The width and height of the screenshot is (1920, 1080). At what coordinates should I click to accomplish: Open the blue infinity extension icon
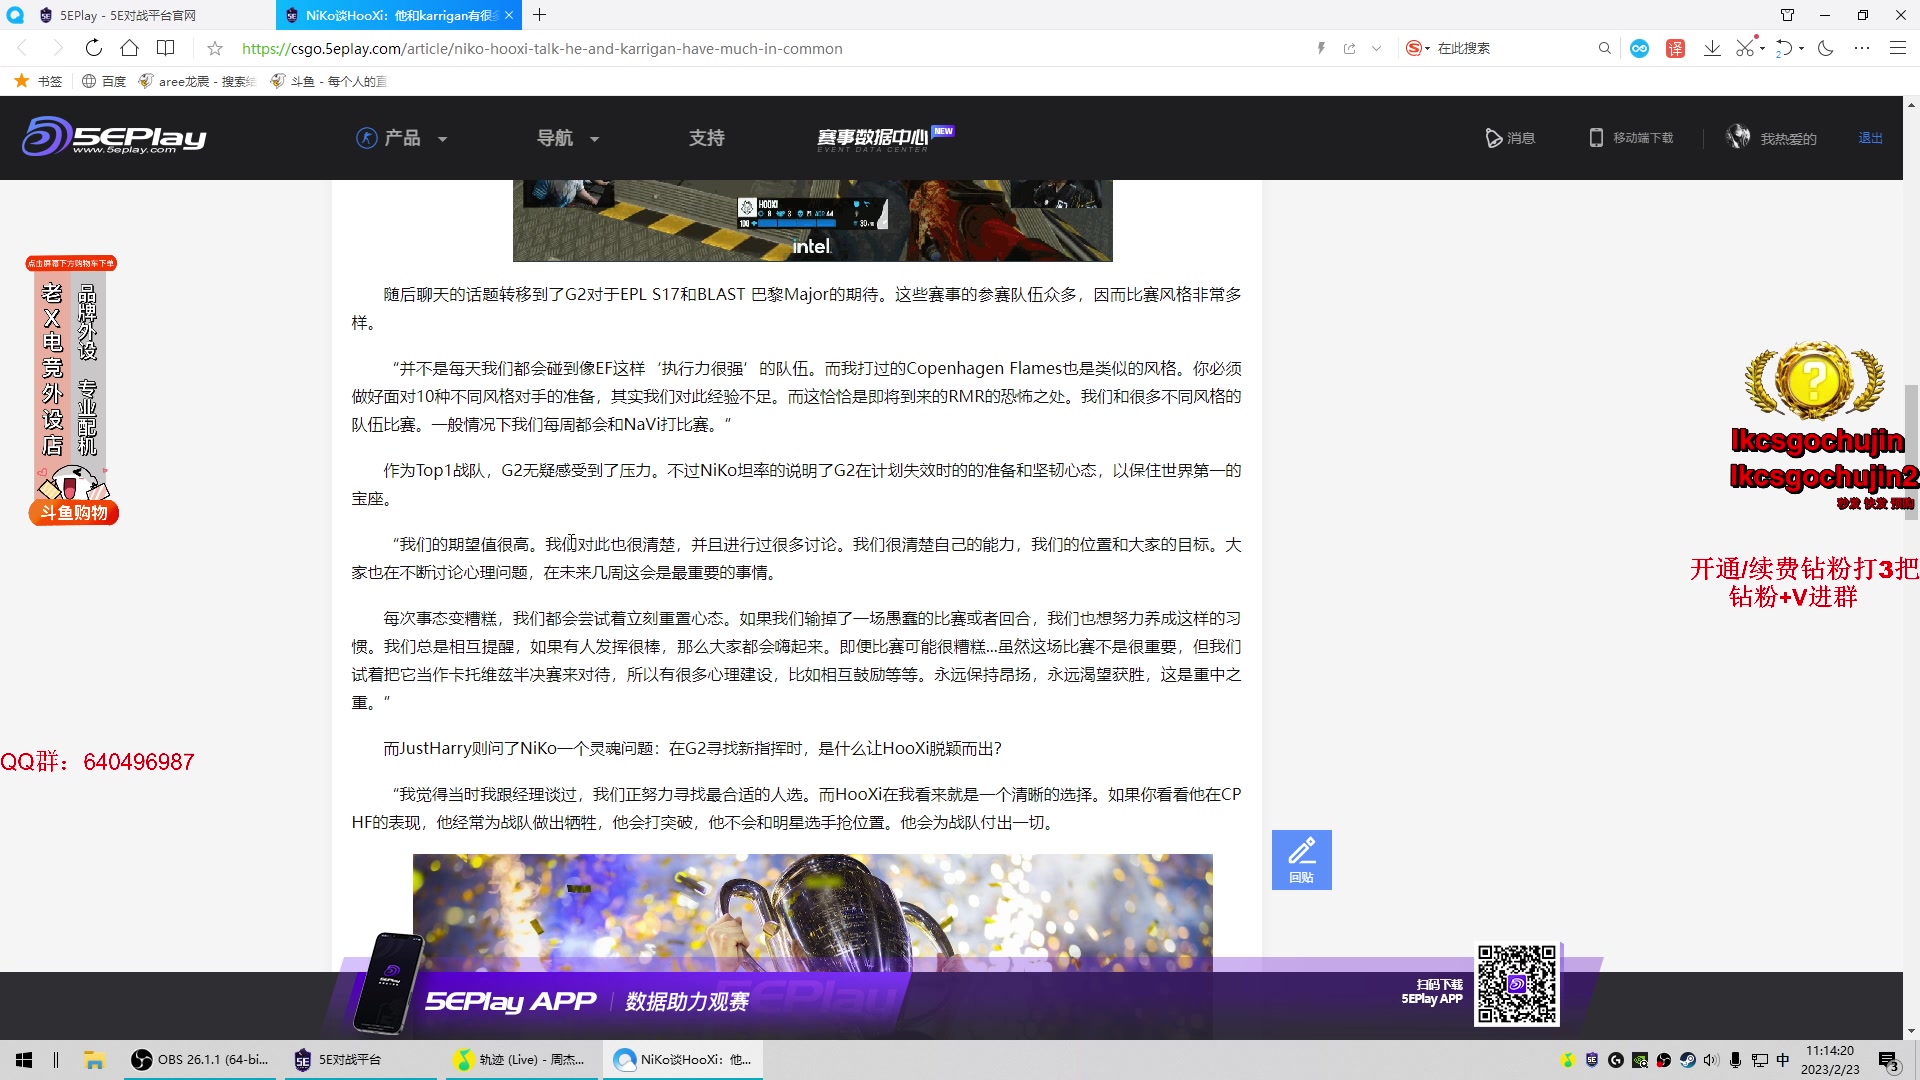click(1640, 48)
